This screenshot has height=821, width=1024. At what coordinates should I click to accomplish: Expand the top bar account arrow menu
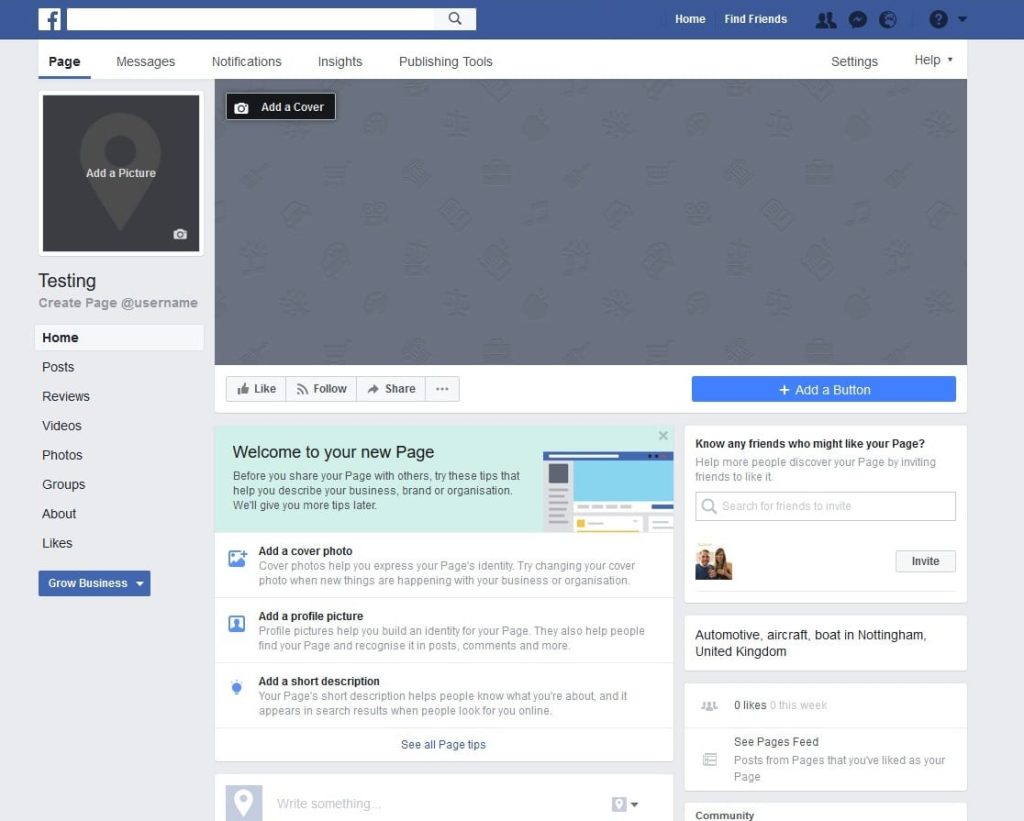pyautogui.click(x=963, y=19)
